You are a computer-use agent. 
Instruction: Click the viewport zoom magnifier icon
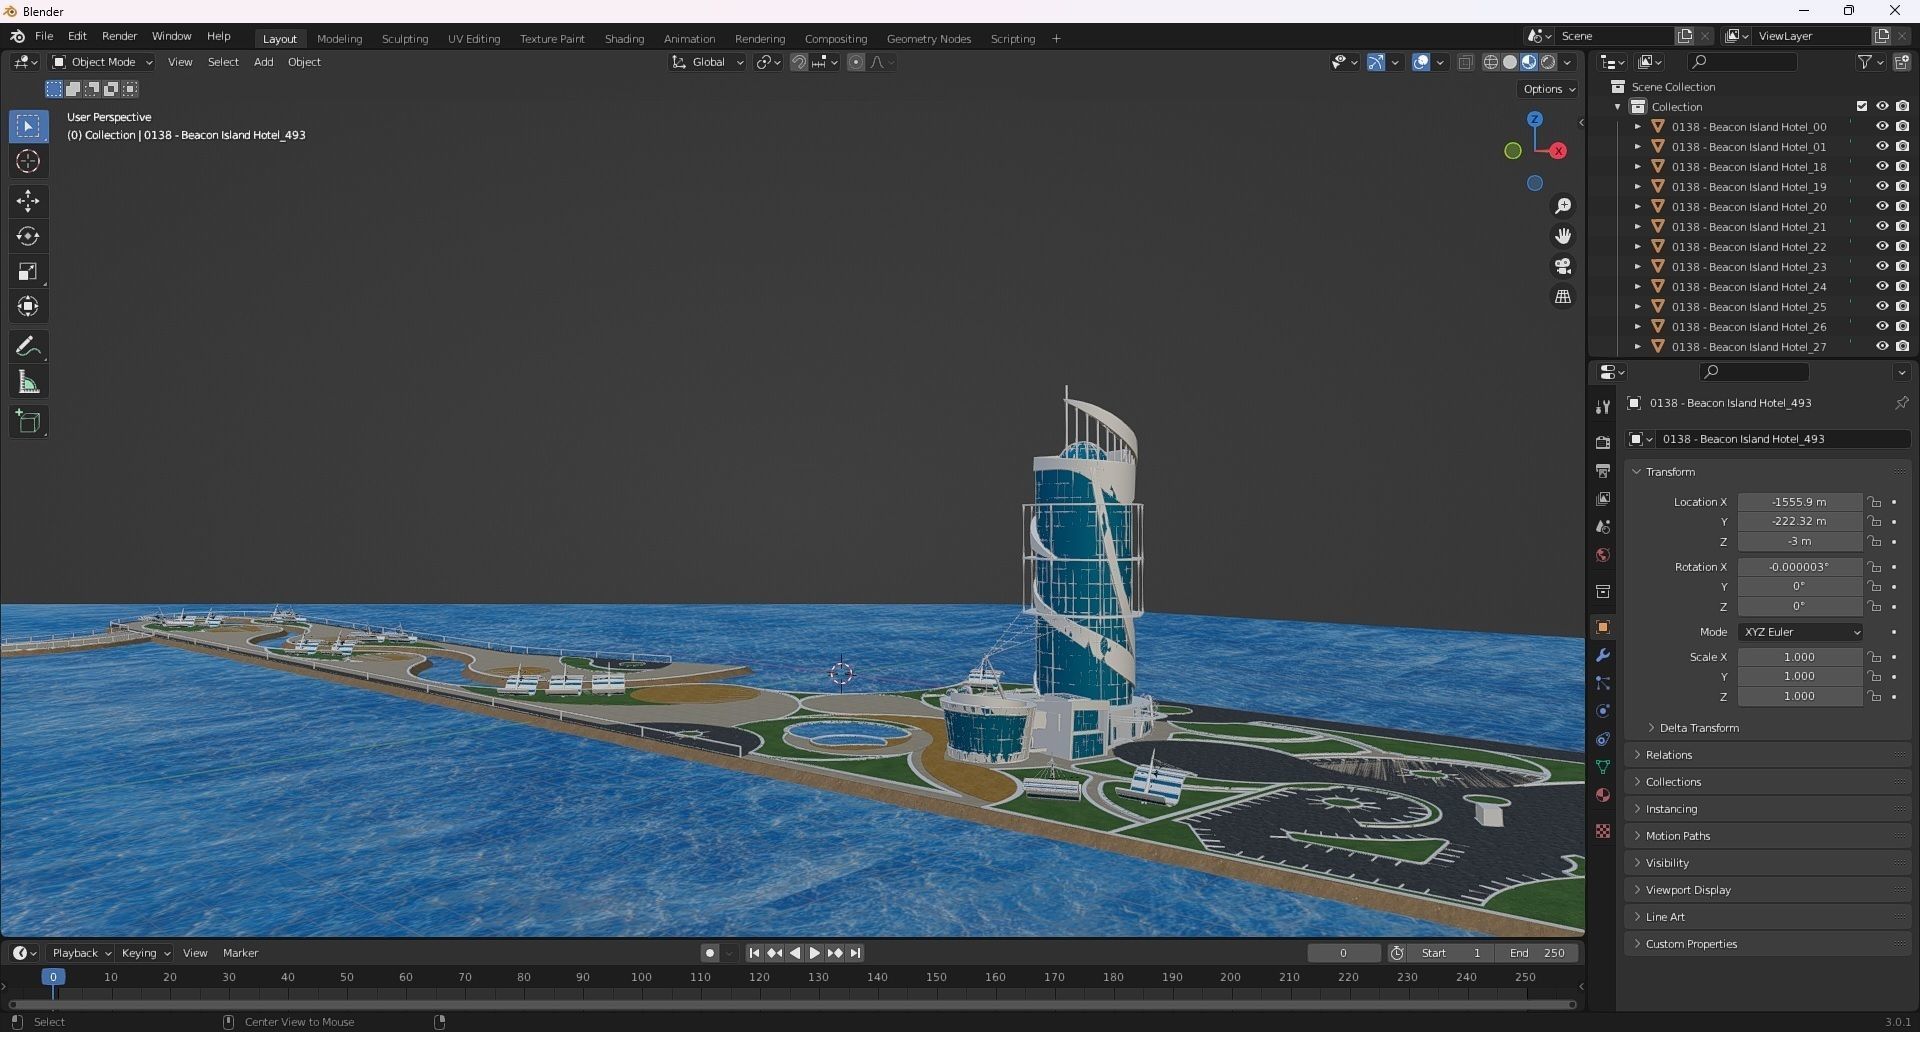pyautogui.click(x=1562, y=206)
